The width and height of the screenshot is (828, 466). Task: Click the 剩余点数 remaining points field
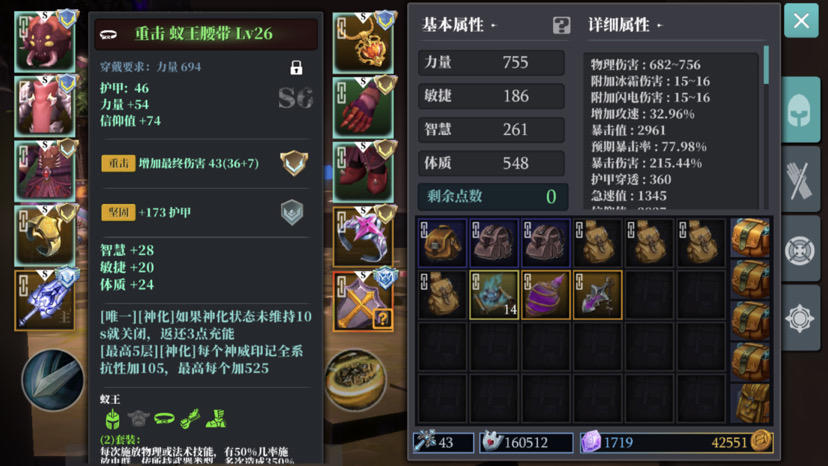tap(493, 197)
